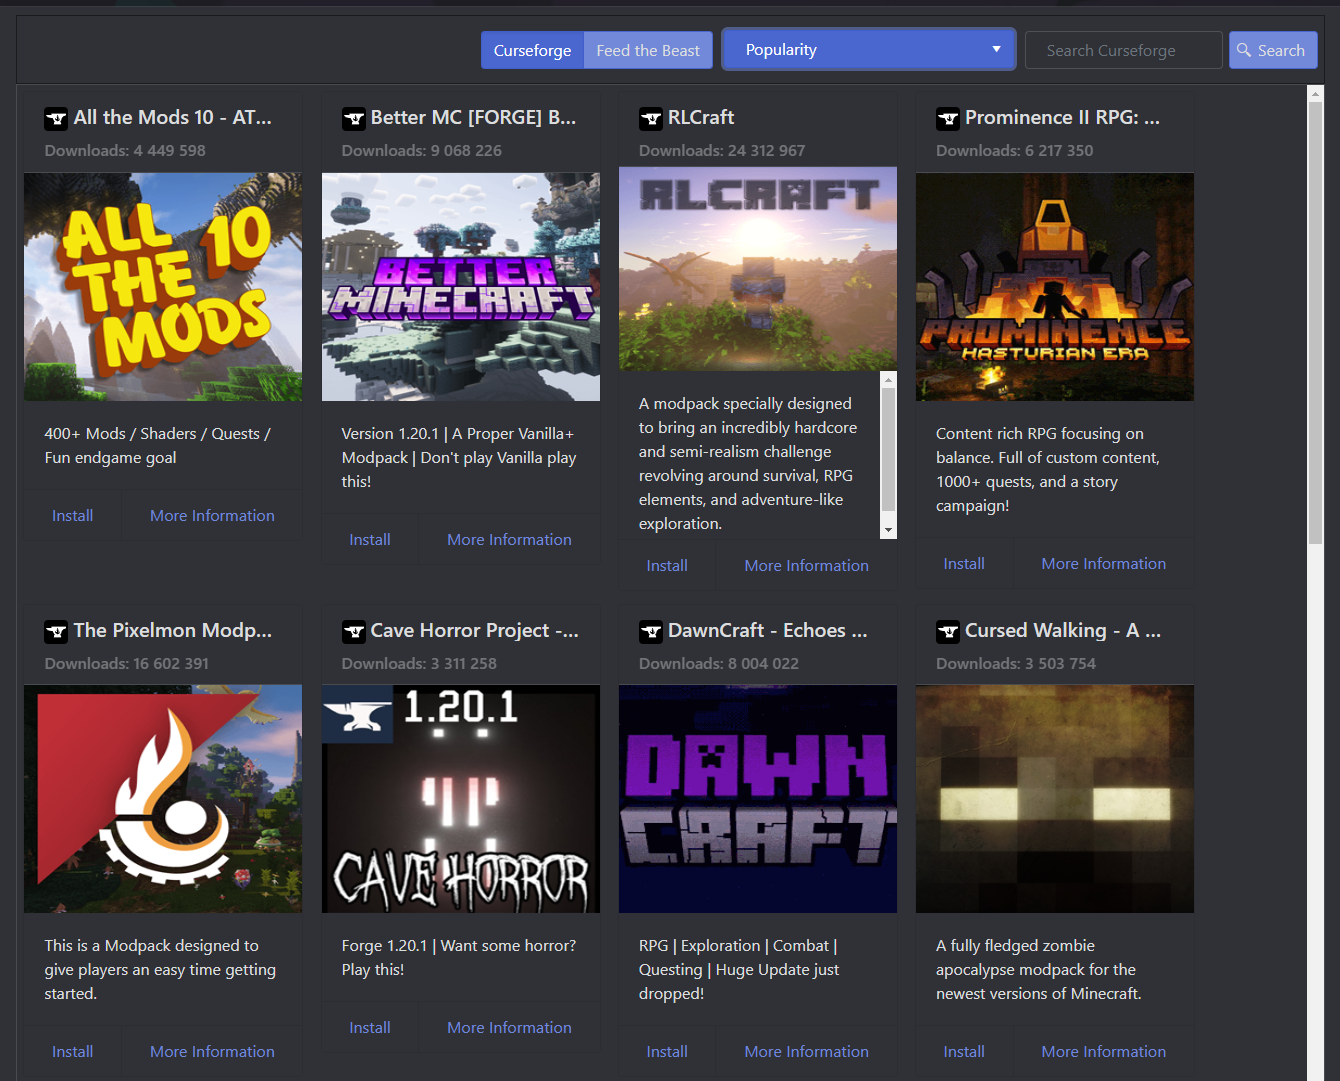Viewport: 1340px width, 1081px height.
Task: Click the Pixelmon cover image
Action: (x=163, y=799)
